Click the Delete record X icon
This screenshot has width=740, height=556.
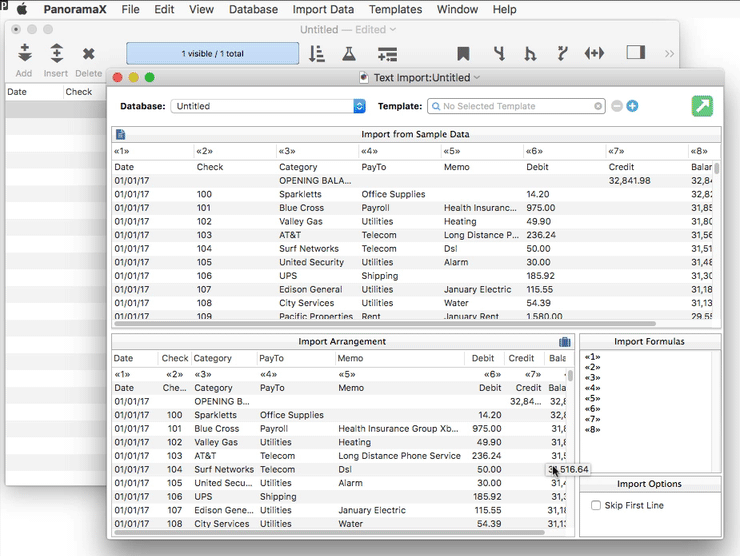click(88, 54)
